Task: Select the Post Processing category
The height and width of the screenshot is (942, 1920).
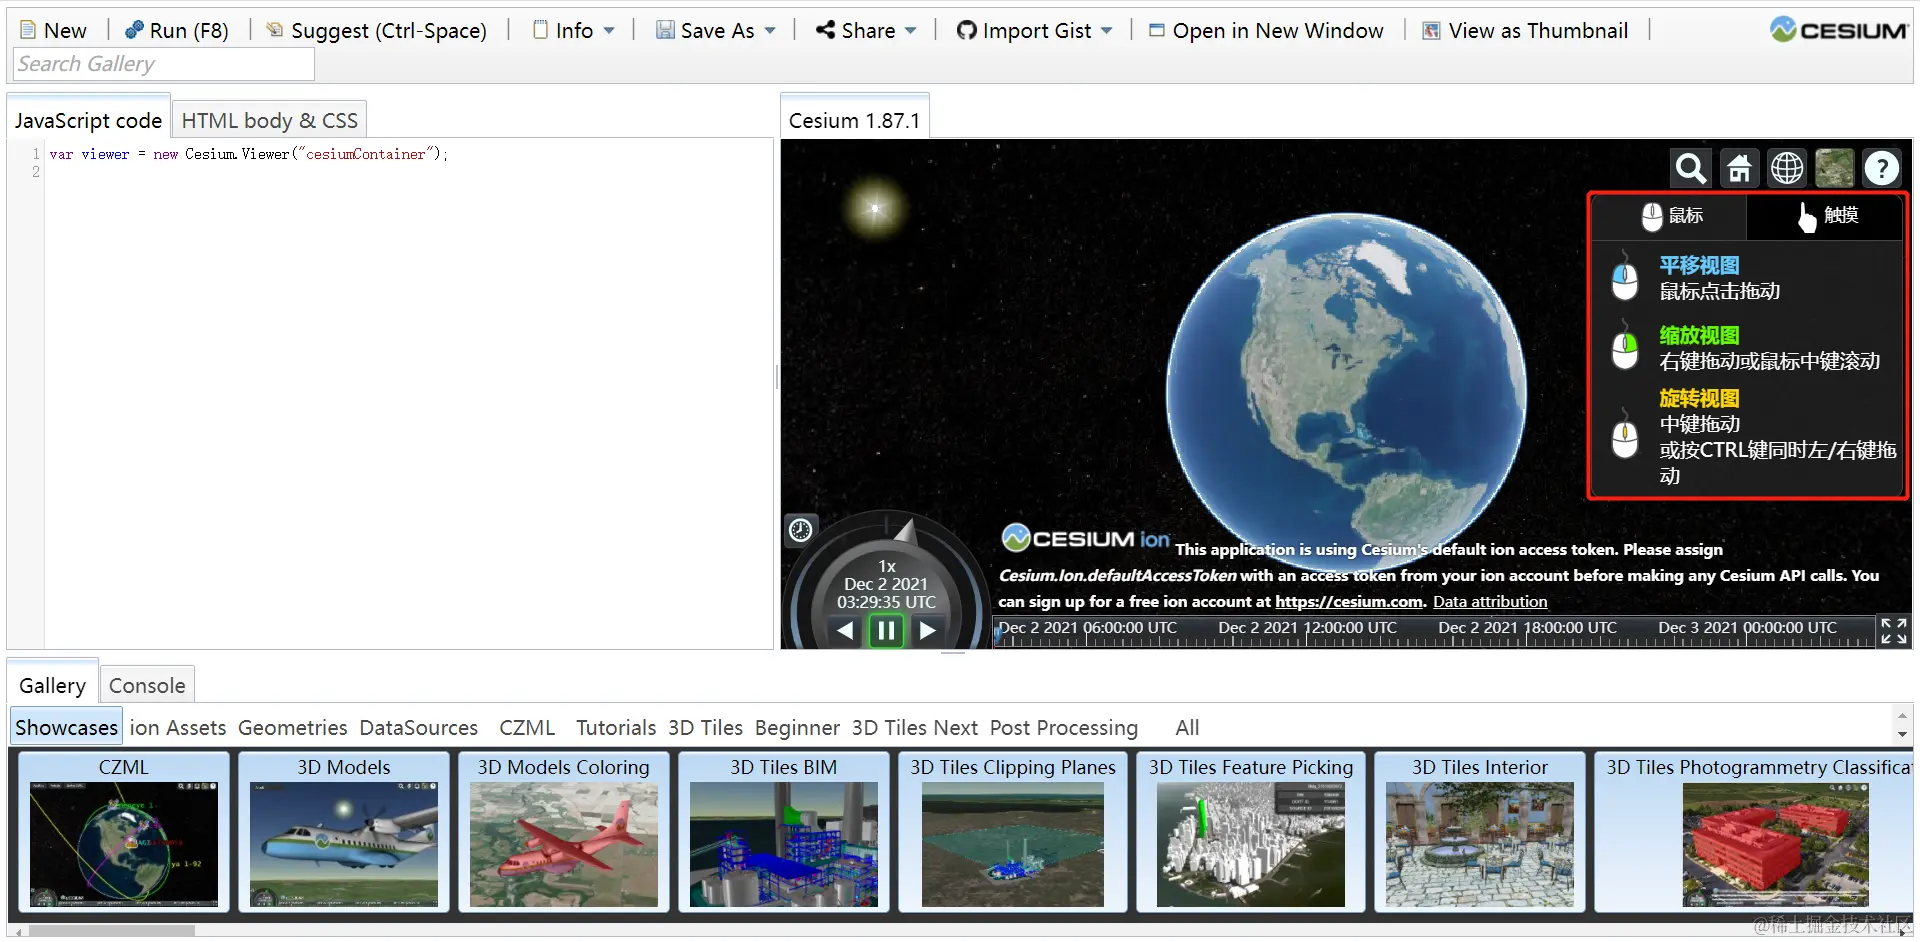Action: pyautogui.click(x=1063, y=727)
